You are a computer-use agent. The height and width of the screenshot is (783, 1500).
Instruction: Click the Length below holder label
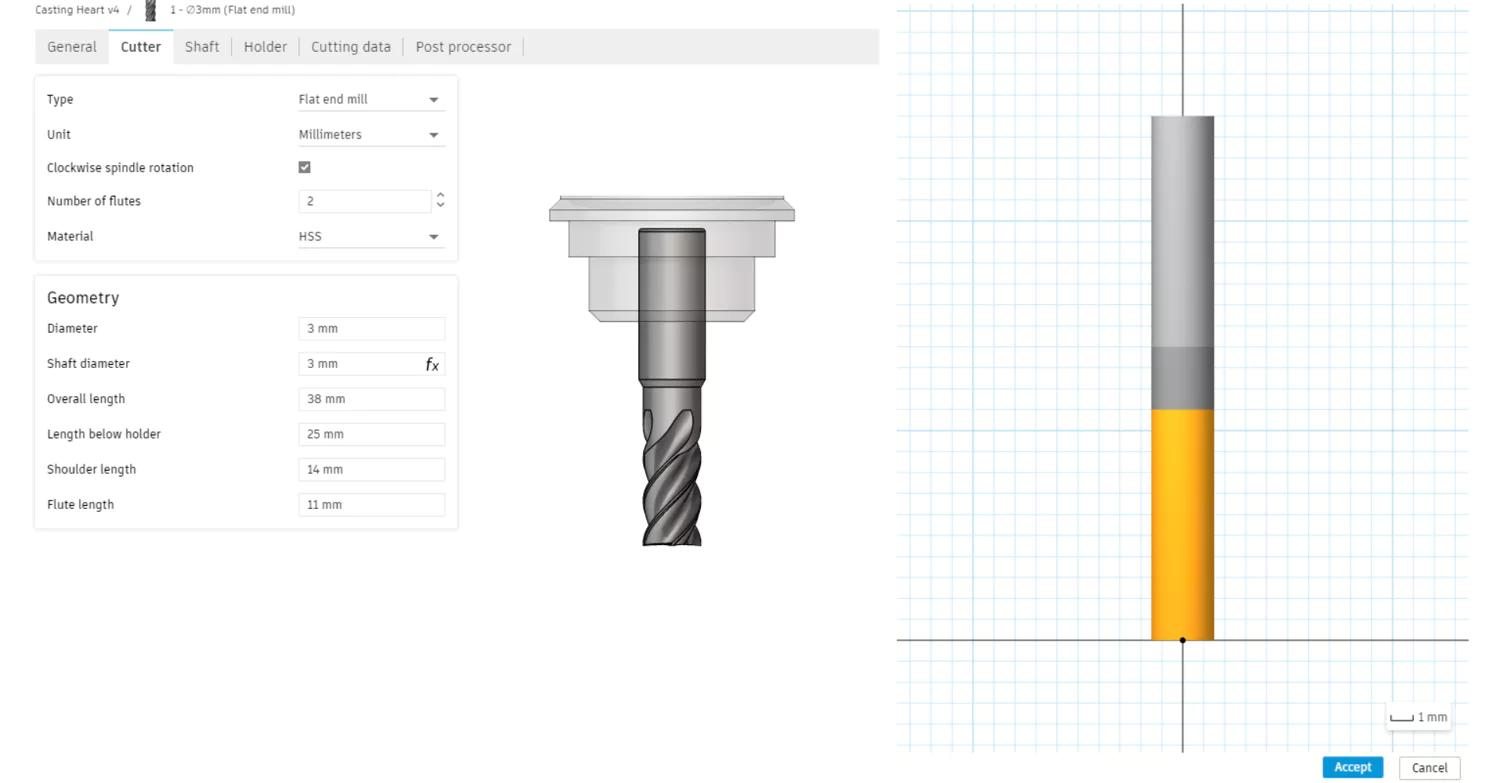coord(104,434)
